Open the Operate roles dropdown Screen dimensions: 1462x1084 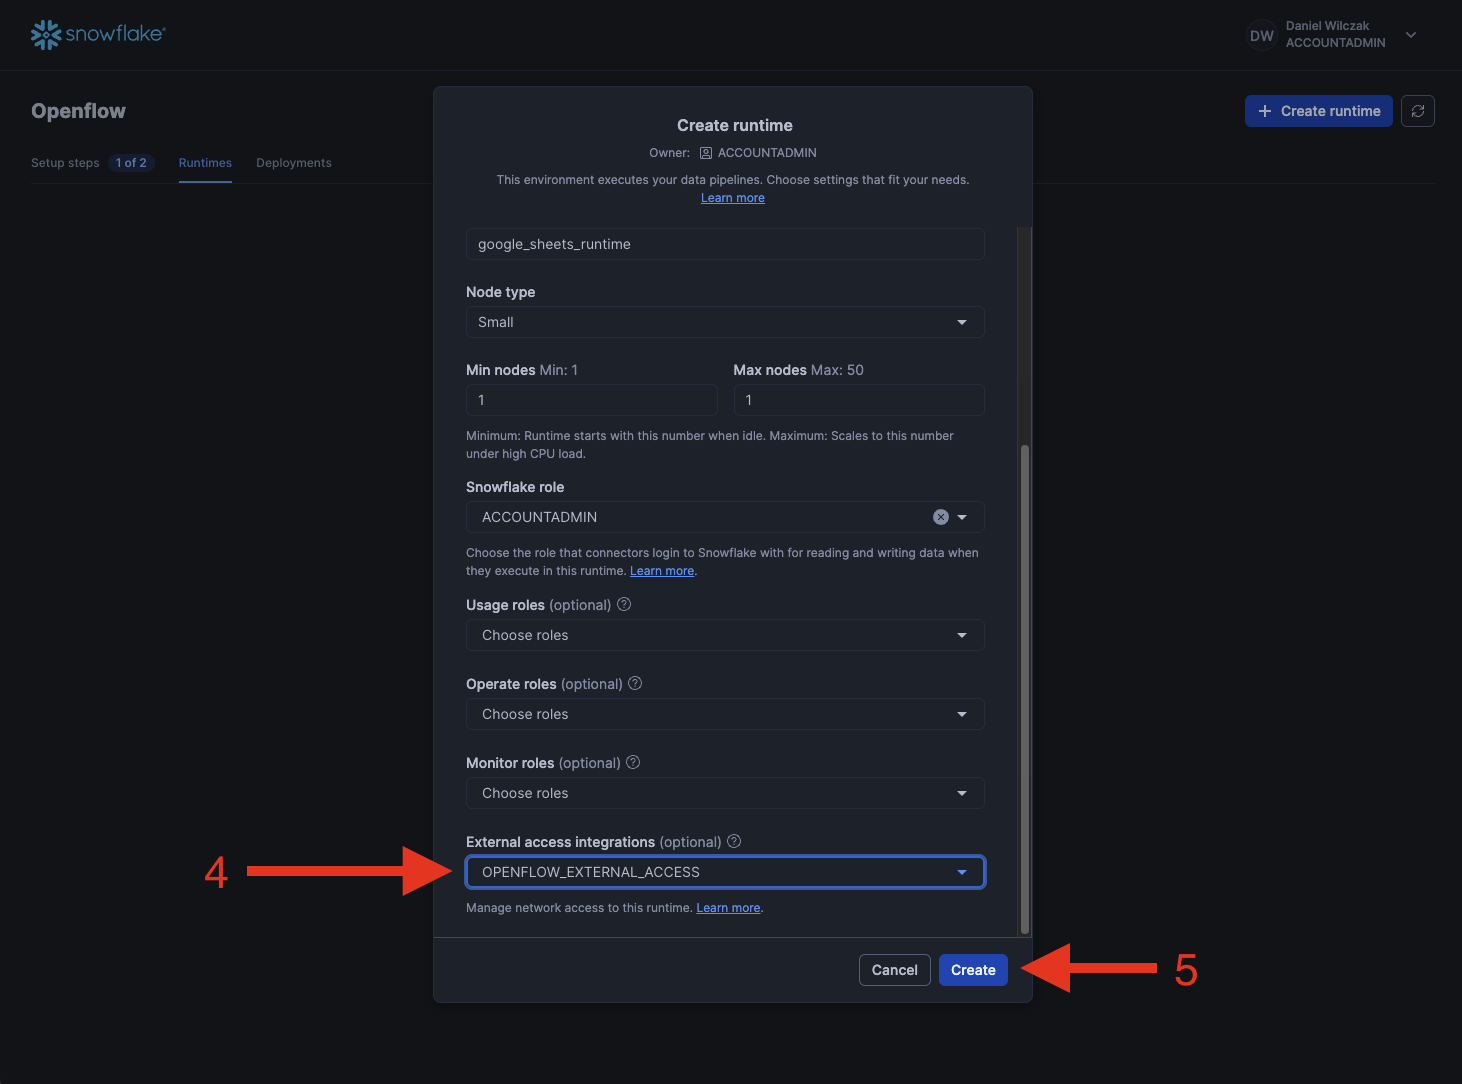click(725, 714)
